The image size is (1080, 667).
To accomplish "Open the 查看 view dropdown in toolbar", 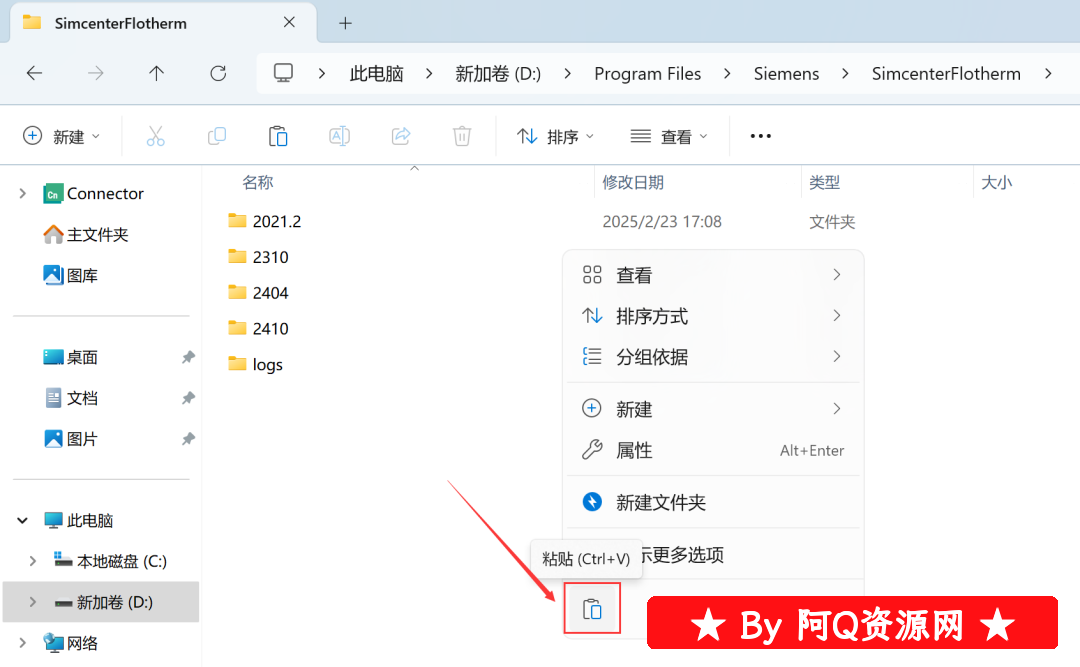I will click(669, 136).
